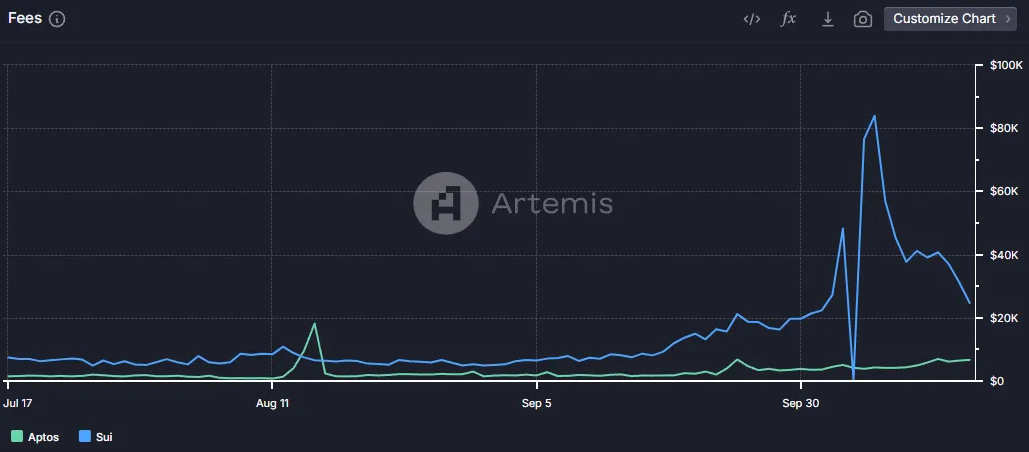This screenshot has width=1029, height=452.
Task: Expand the Customize Chart chevron arrow
Action: pyautogui.click(x=1007, y=19)
